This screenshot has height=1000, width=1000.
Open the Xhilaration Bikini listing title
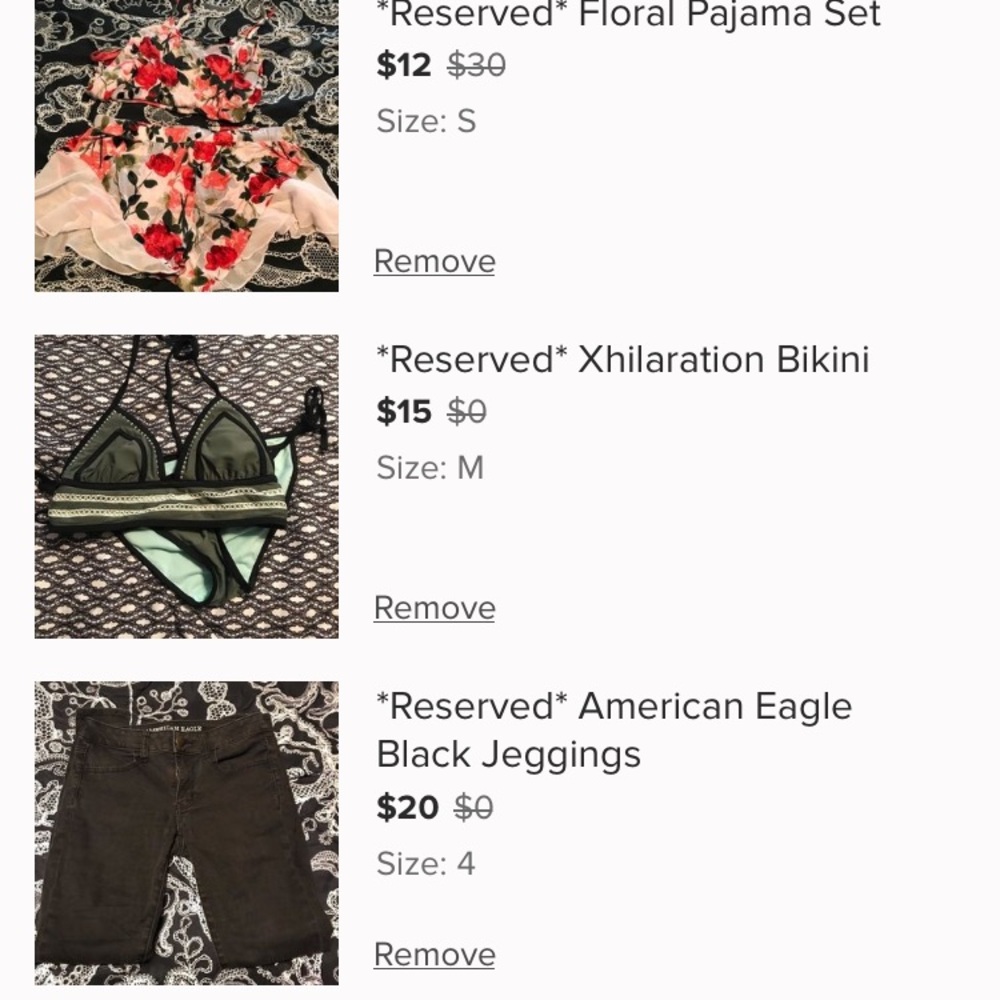tap(622, 359)
